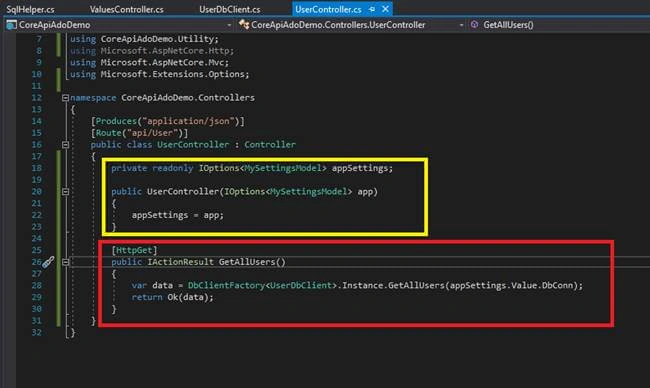The width and height of the screenshot is (650, 388).
Task: Click the 'appSettings' field declaration on line 18
Action: pyautogui.click(x=360, y=168)
